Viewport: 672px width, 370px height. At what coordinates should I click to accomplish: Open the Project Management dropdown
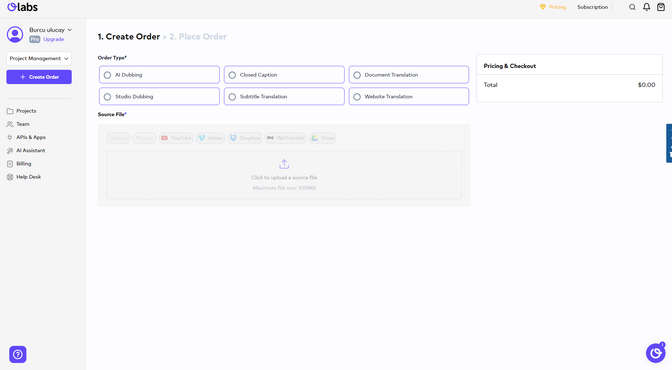click(x=39, y=58)
